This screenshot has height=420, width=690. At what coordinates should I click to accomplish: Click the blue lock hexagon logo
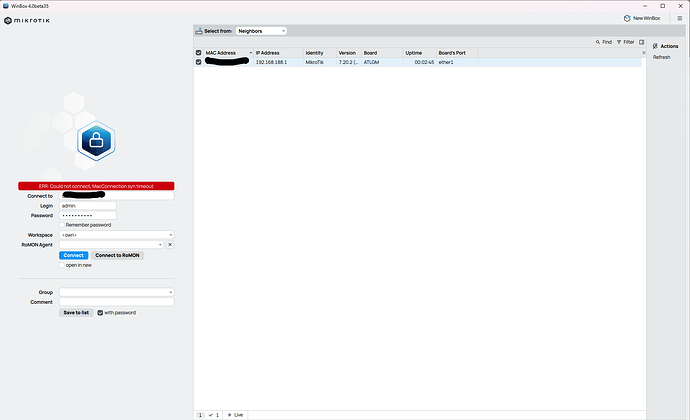pos(96,141)
